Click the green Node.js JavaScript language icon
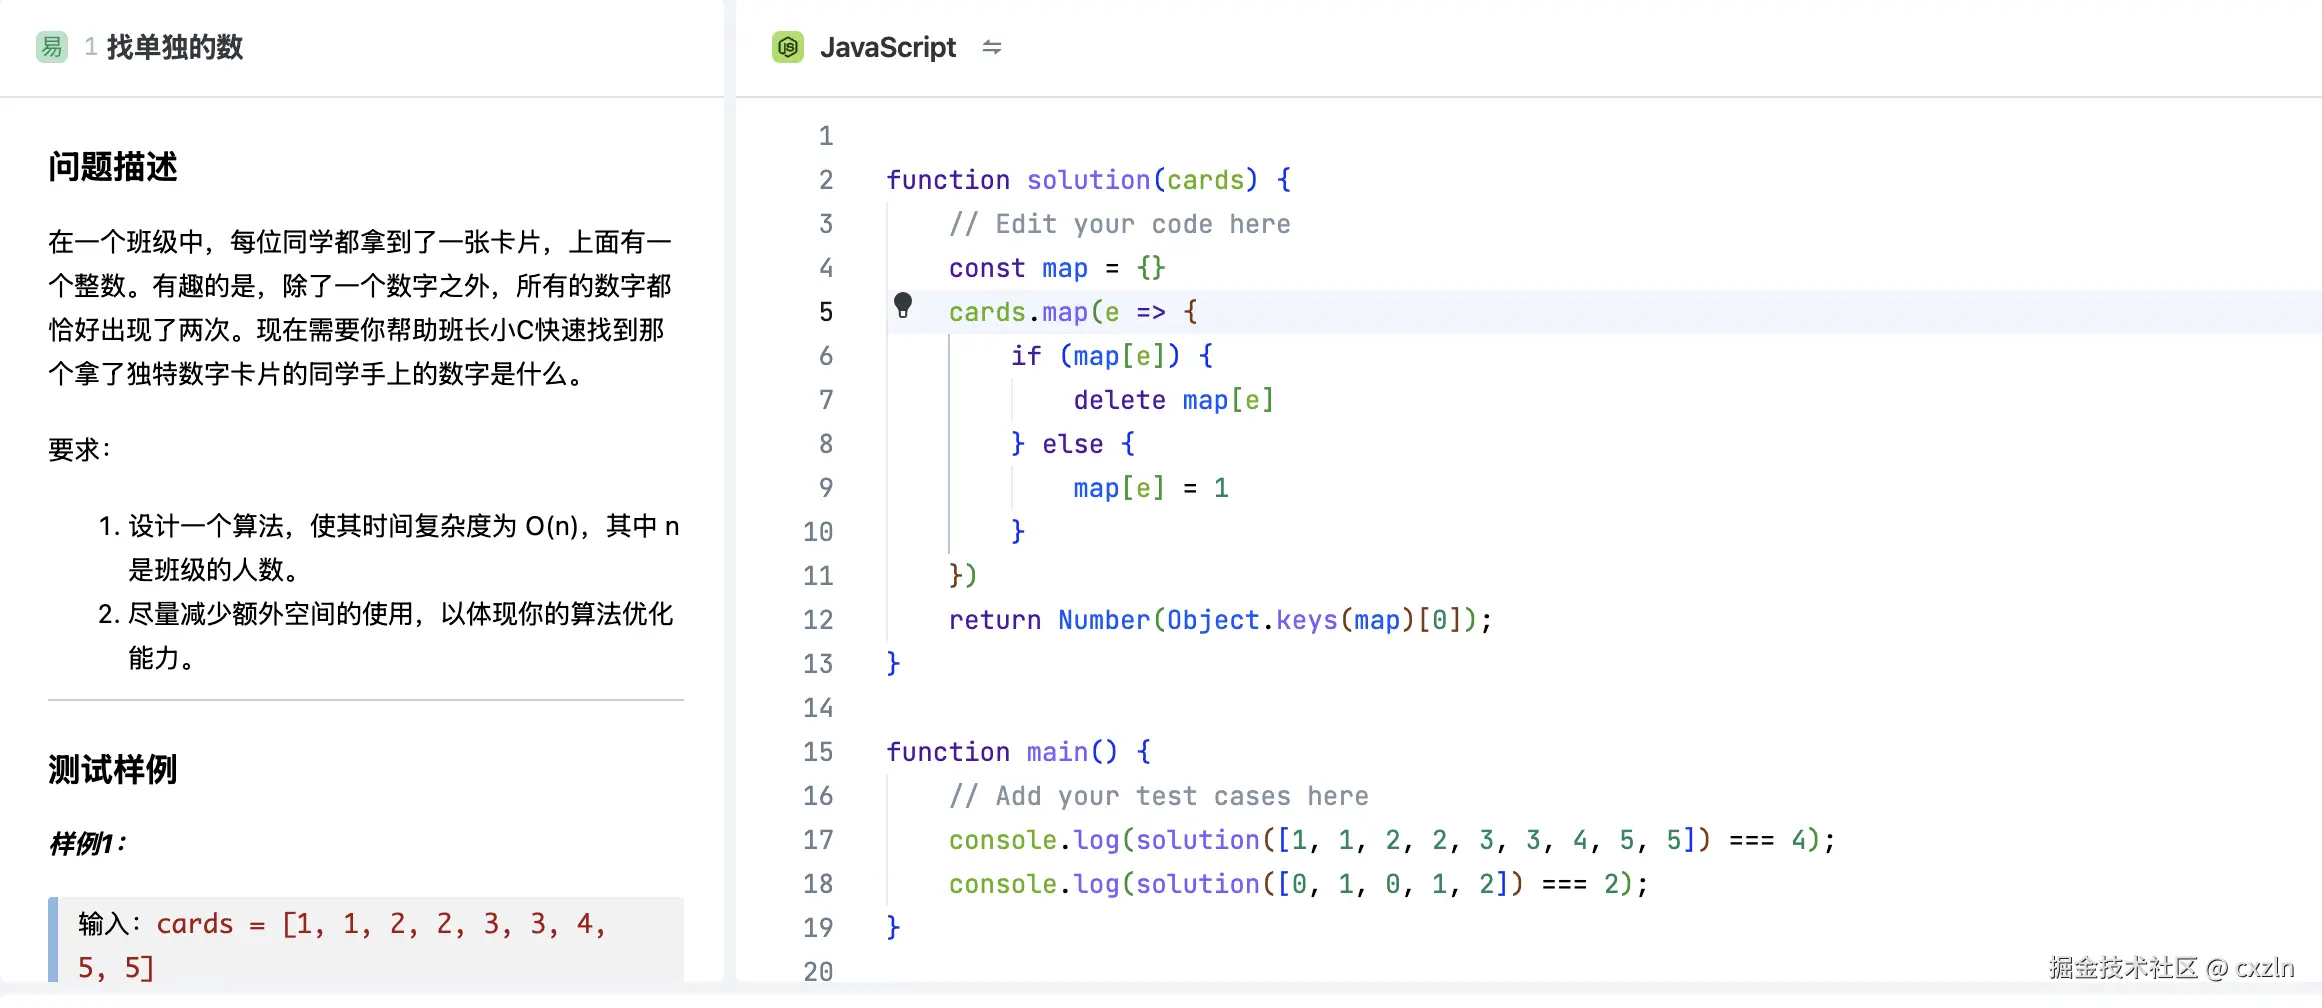This screenshot has width=2322, height=1008. coord(788,47)
